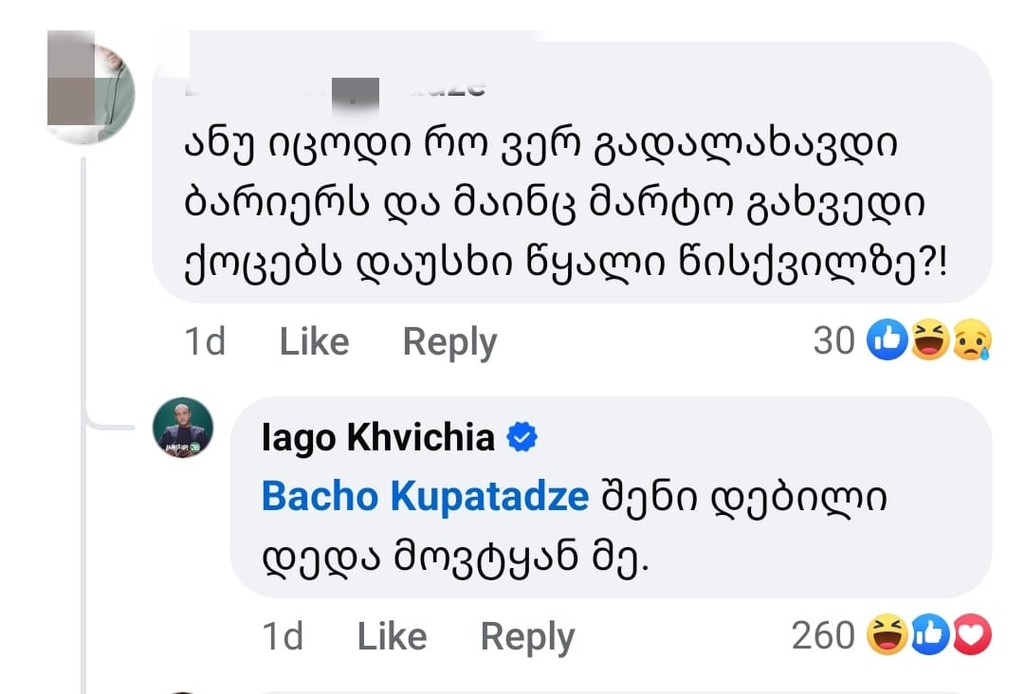1024x694 pixels.
Task: Click laughing reaction icon on first comment
Action: coord(930,341)
